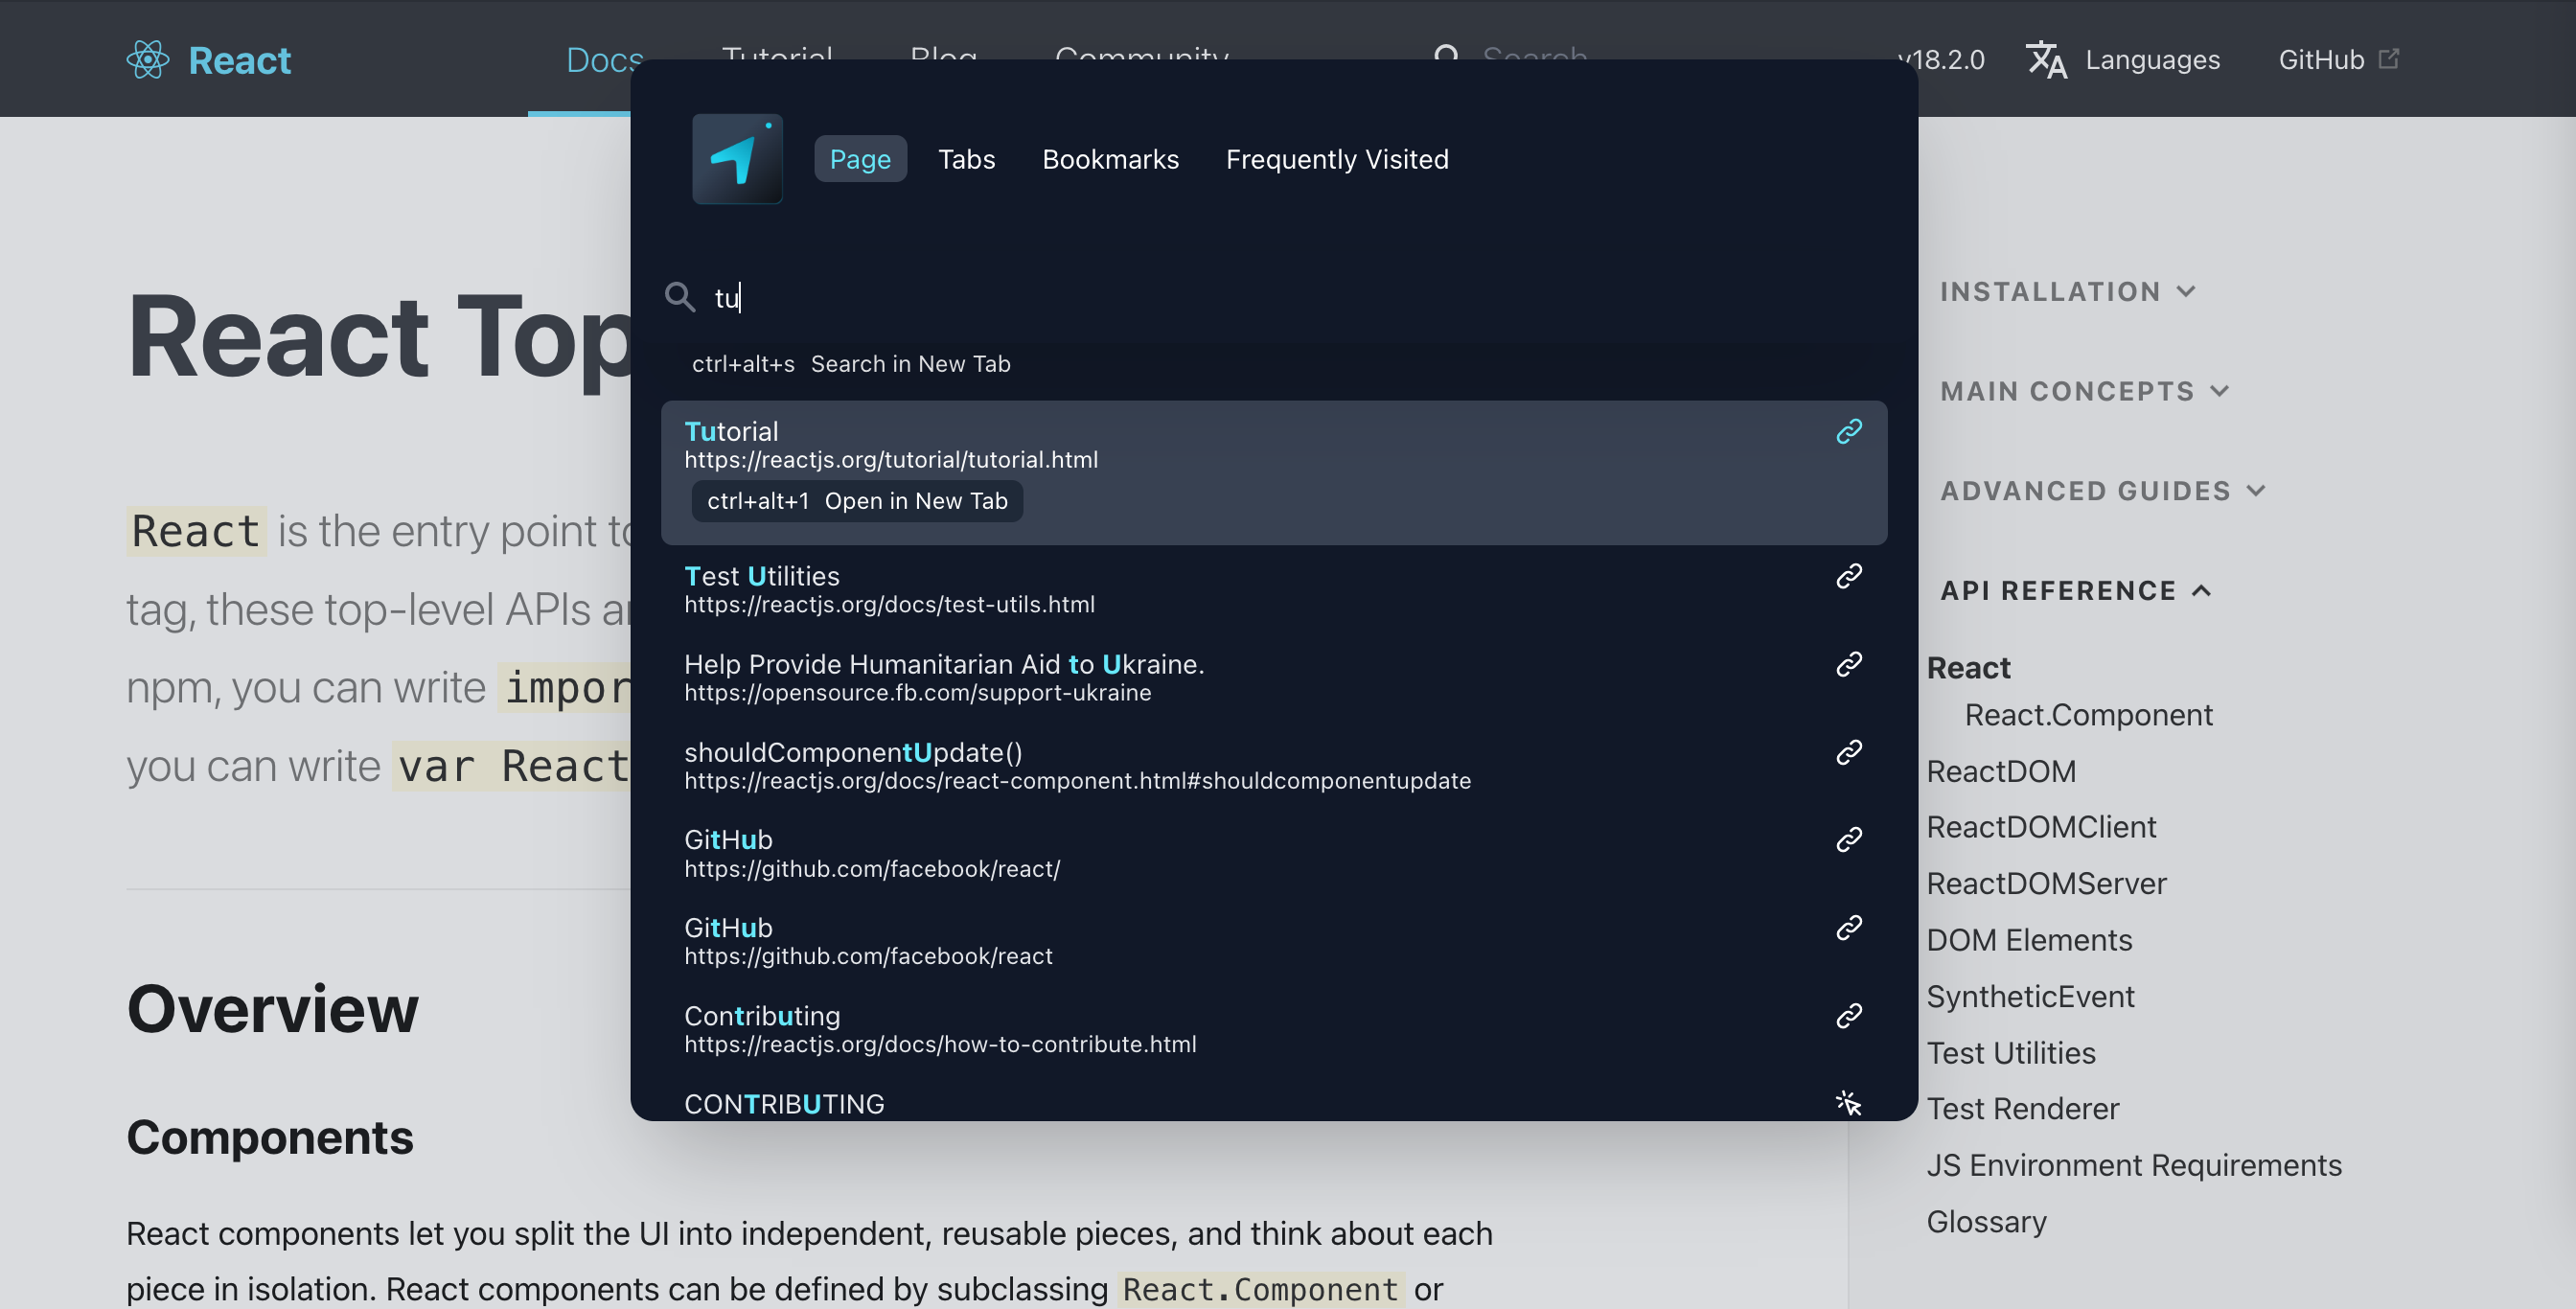Open the Humanitarian Aid to Ukraine result
This screenshot has height=1309, width=2576.
[x=1274, y=677]
